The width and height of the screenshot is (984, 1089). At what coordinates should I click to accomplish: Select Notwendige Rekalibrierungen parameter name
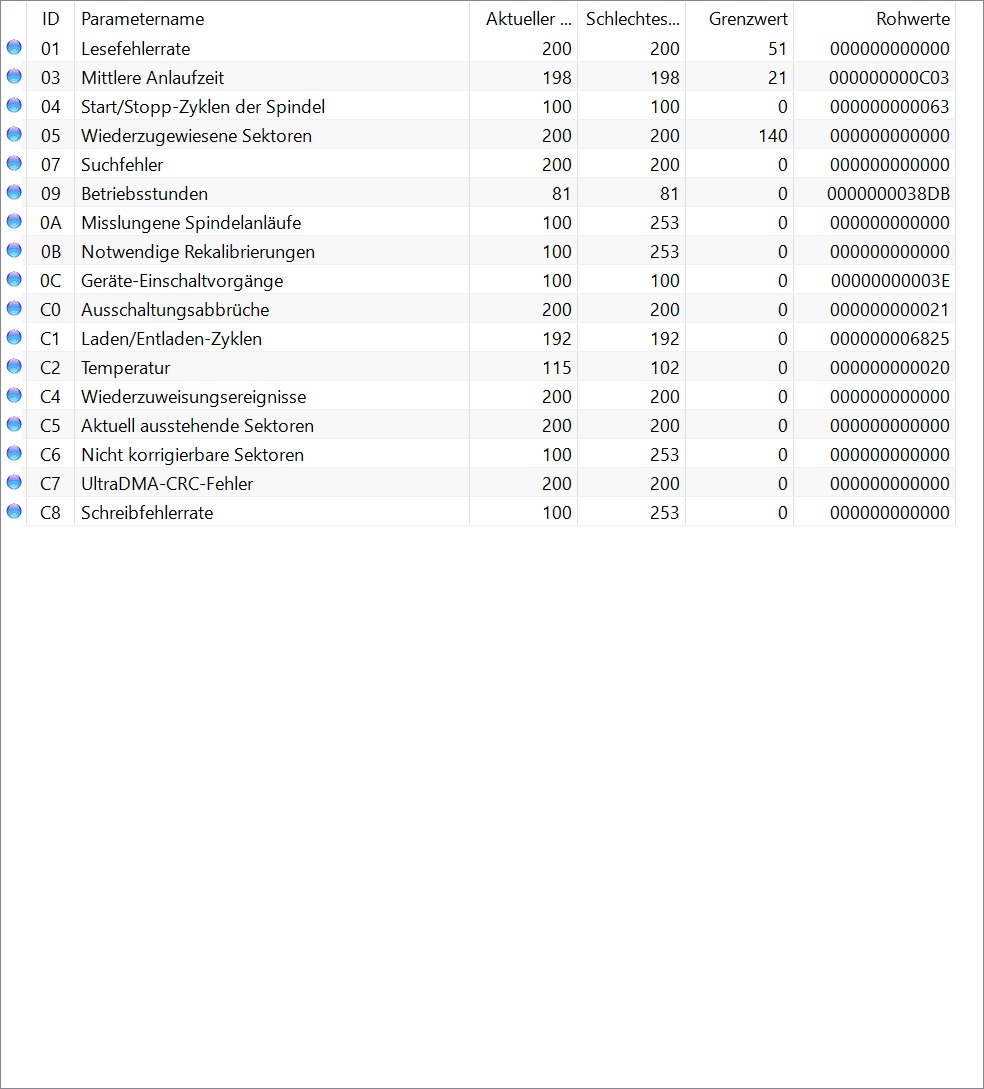[198, 252]
